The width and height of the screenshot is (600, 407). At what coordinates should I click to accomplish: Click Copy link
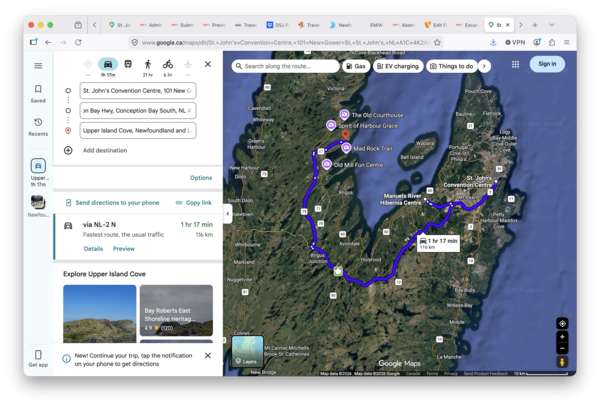pyautogui.click(x=194, y=203)
